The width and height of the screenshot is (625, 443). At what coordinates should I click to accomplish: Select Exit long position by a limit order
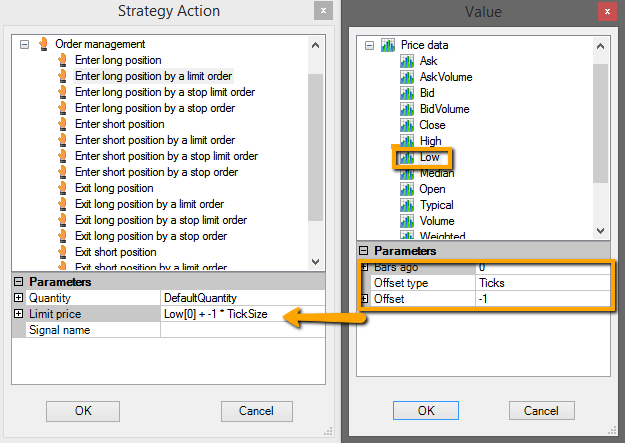pyautogui.click(x=149, y=204)
